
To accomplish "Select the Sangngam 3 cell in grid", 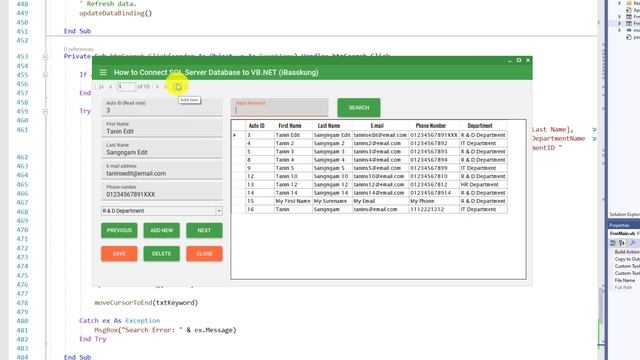I will point(332,151).
